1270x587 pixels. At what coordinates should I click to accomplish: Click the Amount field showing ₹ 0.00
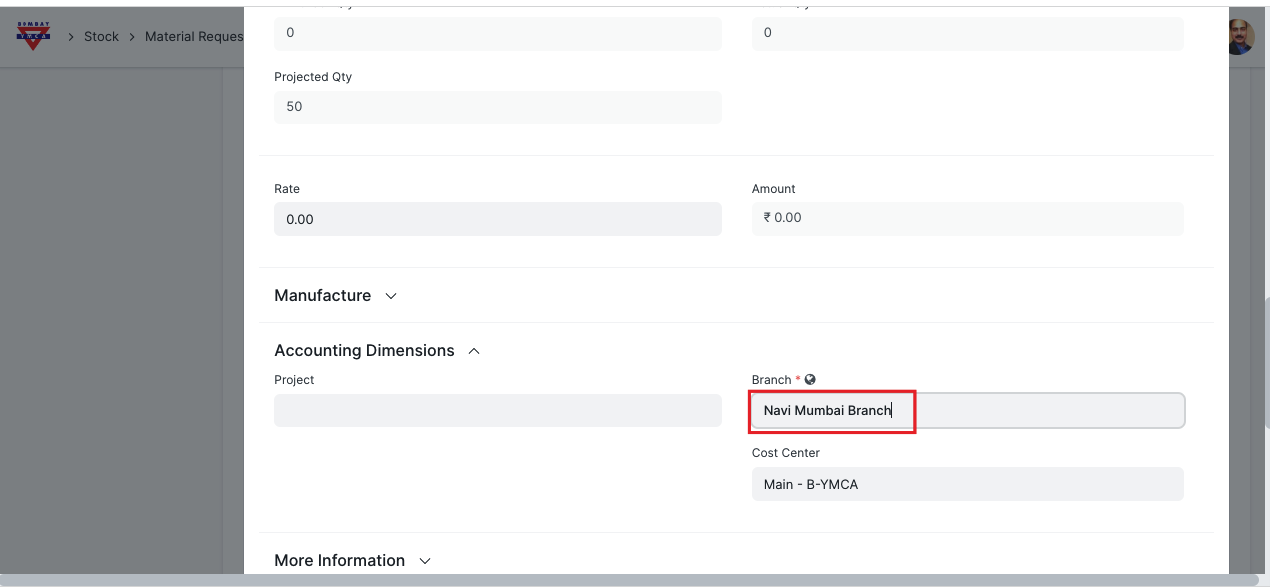967,218
